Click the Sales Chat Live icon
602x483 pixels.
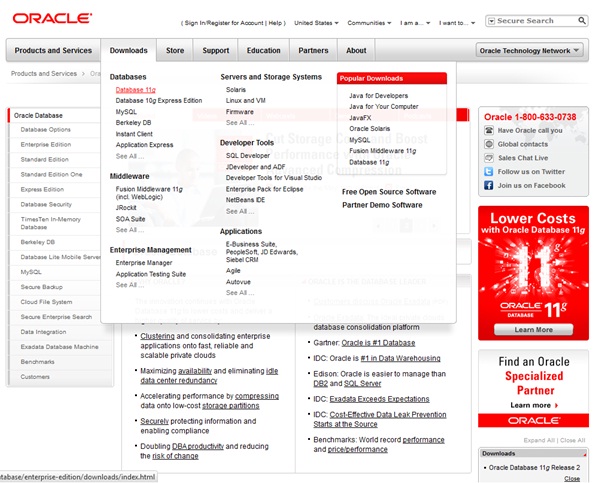pyautogui.click(x=489, y=158)
